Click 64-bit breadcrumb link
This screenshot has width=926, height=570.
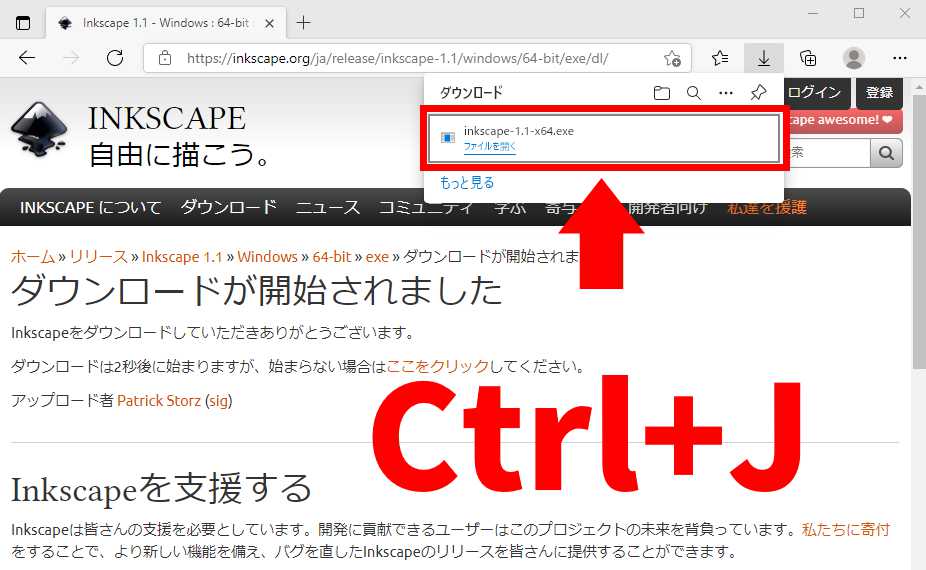click(332, 257)
